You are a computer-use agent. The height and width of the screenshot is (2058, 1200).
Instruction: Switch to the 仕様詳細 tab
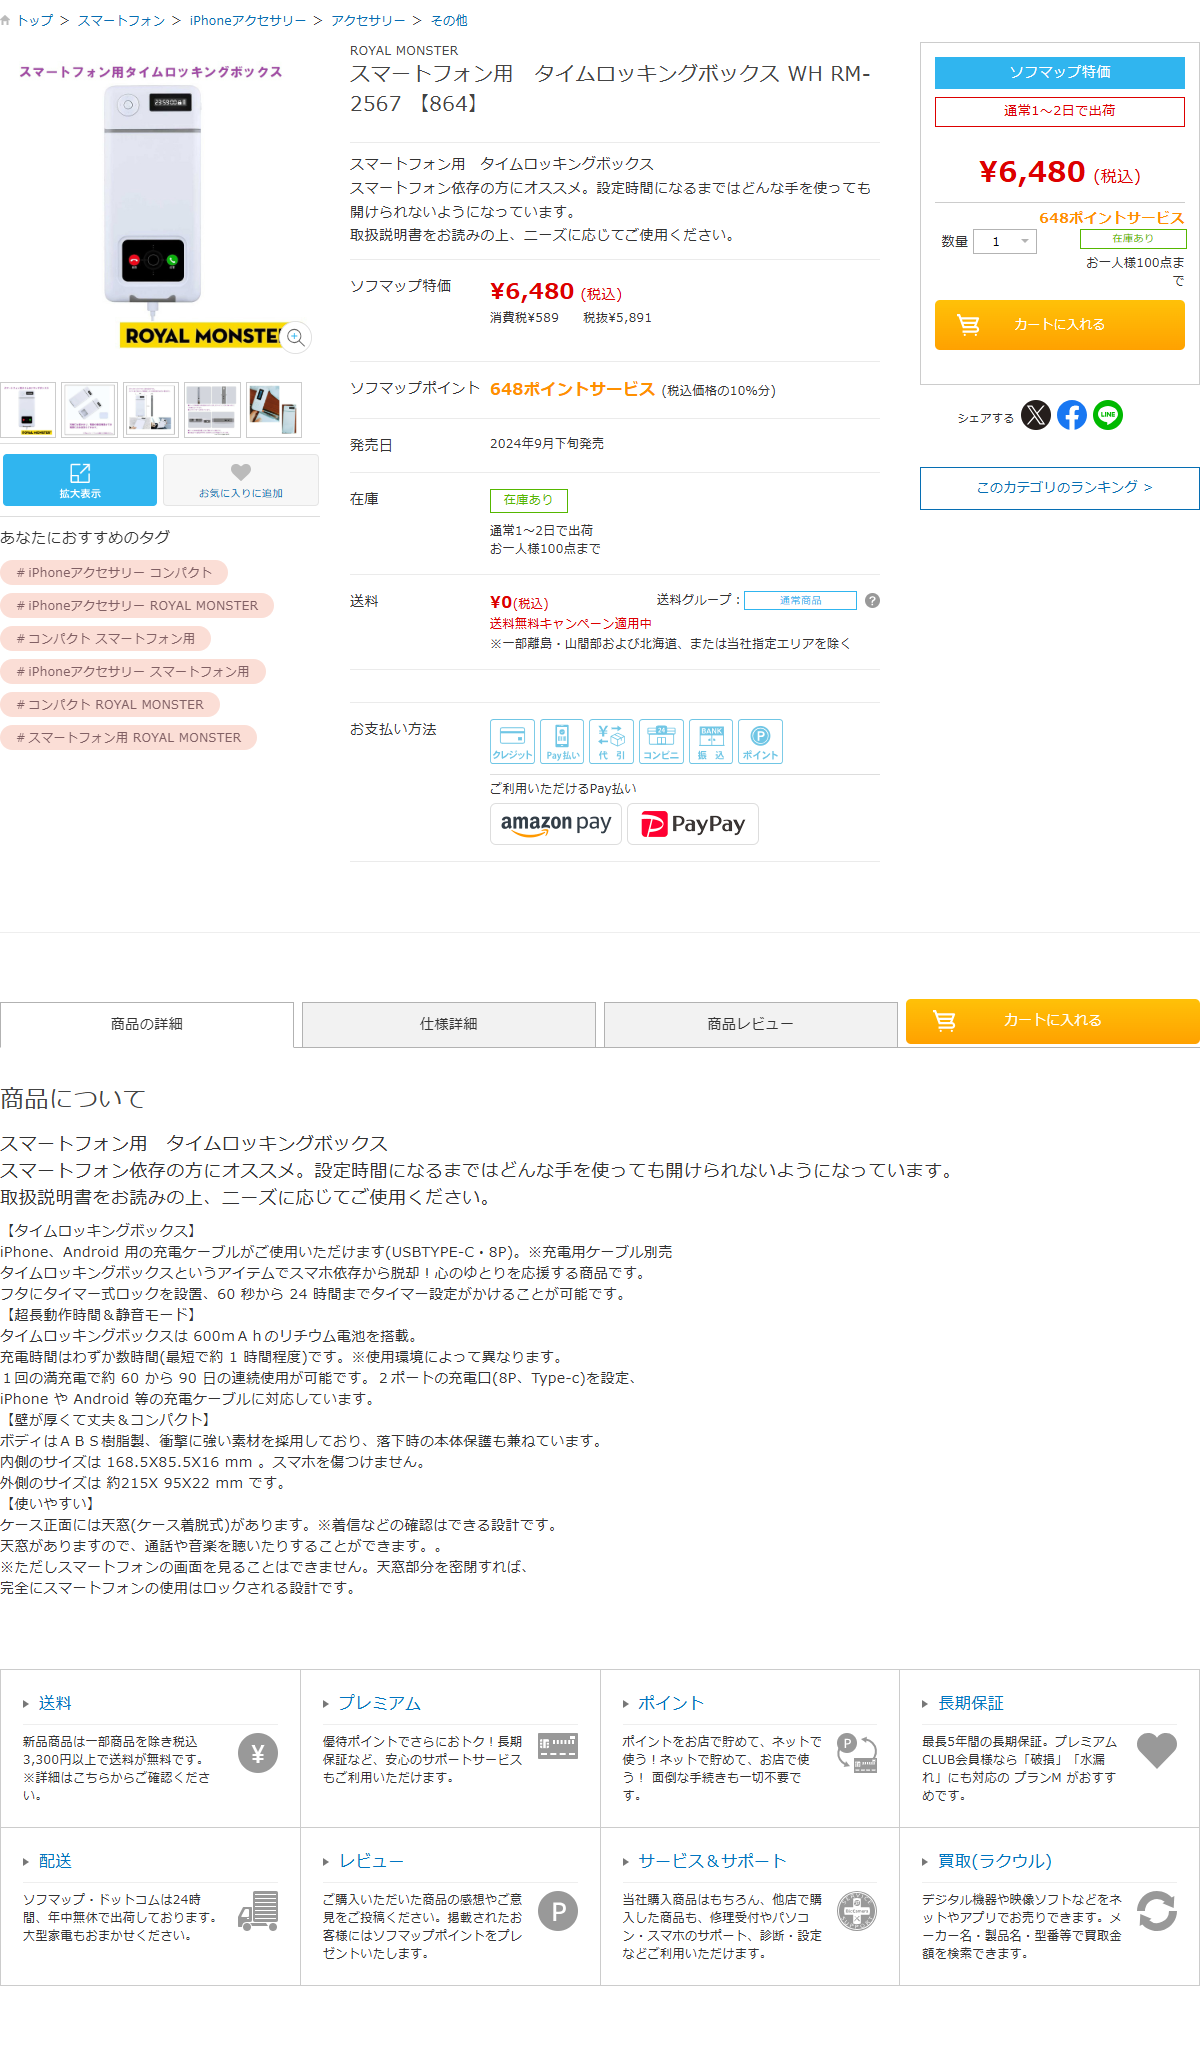pyautogui.click(x=449, y=1024)
